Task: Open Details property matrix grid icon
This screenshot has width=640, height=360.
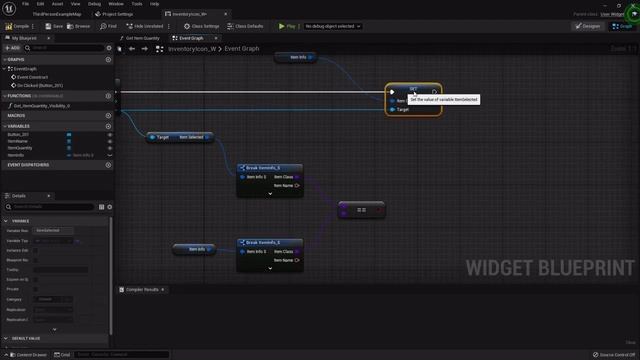Action: click(x=102, y=207)
